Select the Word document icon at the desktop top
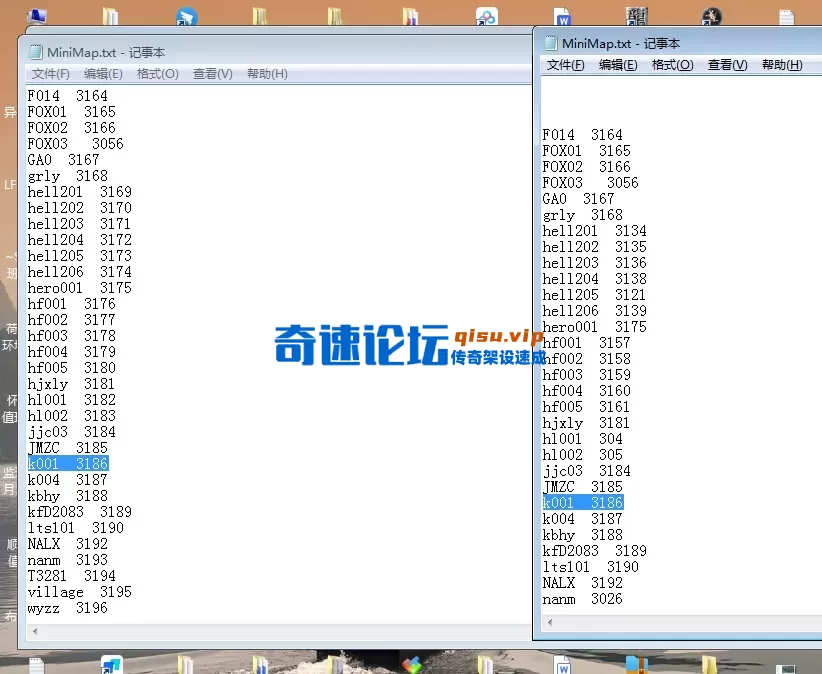This screenshot has height=674, width=822. tap(563, 17)
